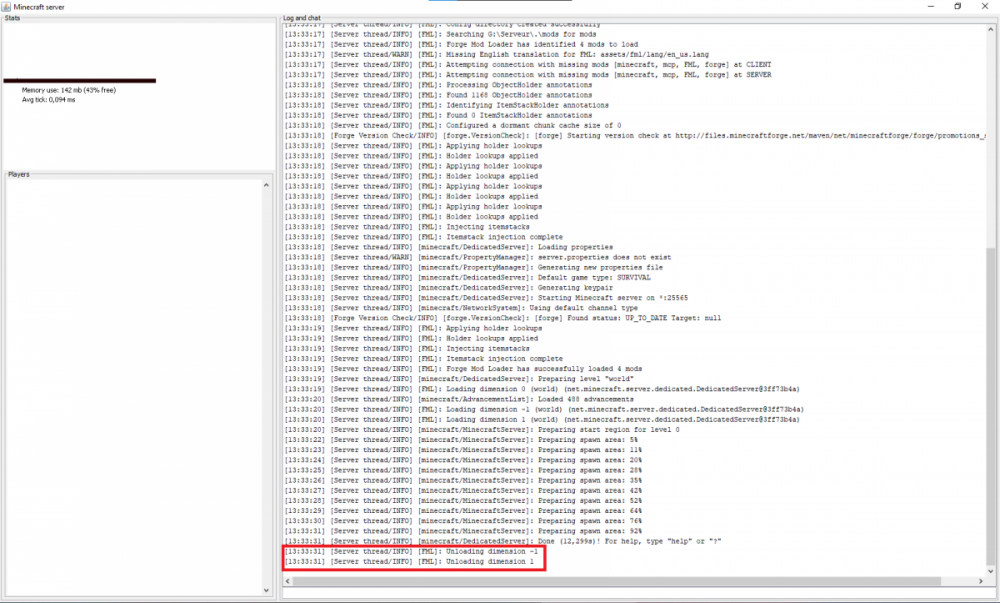Viewport: 1000px width, 603px height.
Task: Click the log's vertical scroll-down arrow
Action: 990,571
